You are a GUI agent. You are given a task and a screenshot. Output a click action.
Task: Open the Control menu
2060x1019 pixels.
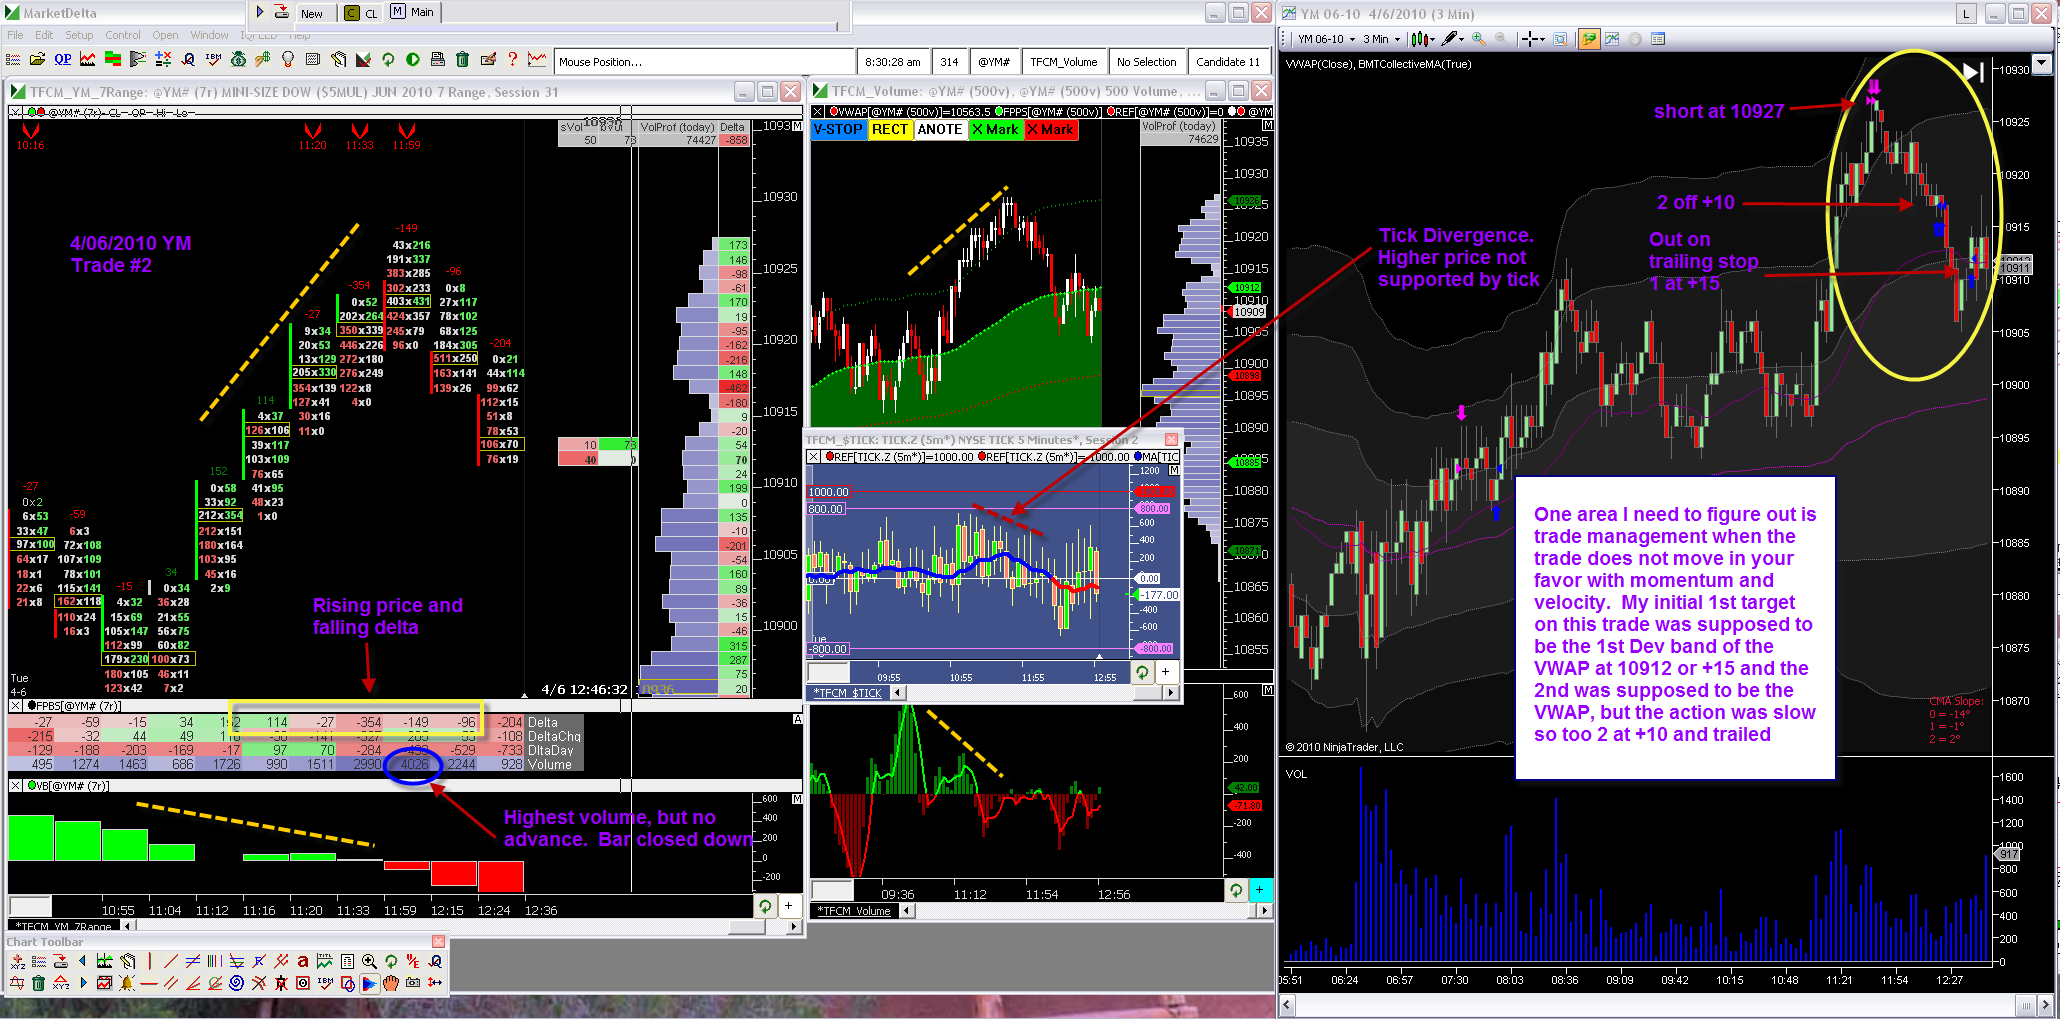tap(123, 35)
